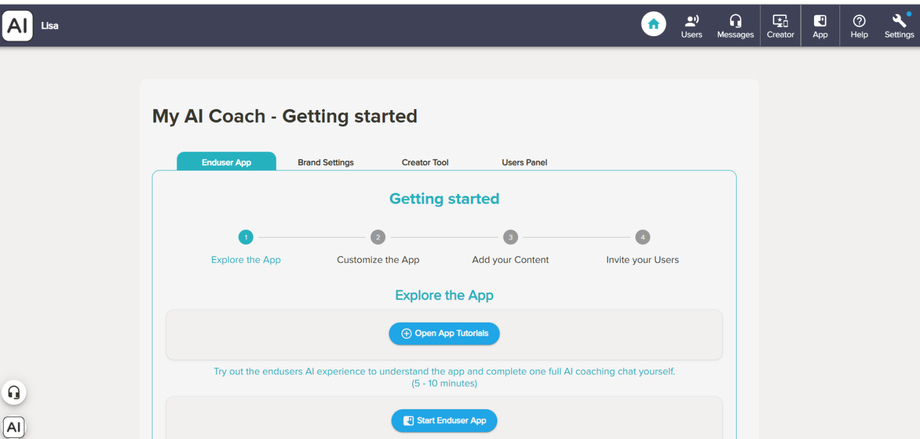Select step 3 Add your Content circle
Screen dimensions: 920x439
(510, 238)
